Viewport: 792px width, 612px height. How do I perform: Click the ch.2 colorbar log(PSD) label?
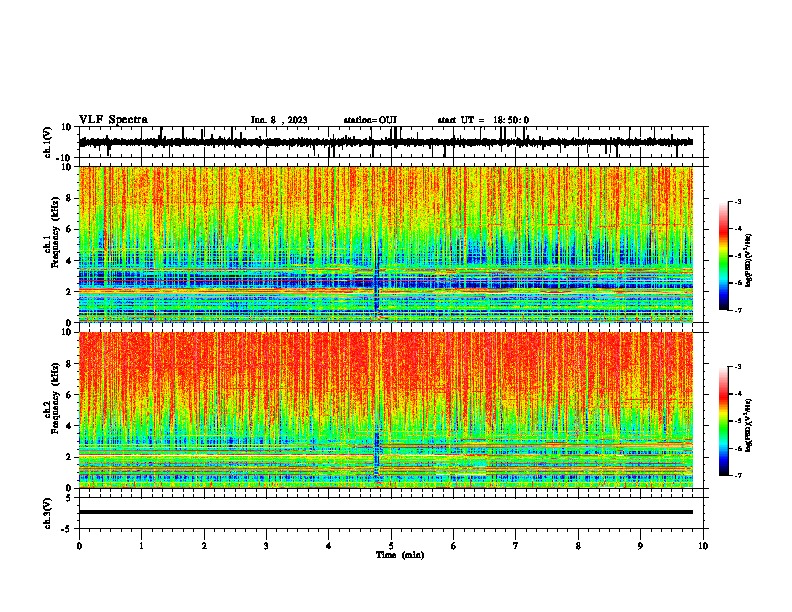748,425
